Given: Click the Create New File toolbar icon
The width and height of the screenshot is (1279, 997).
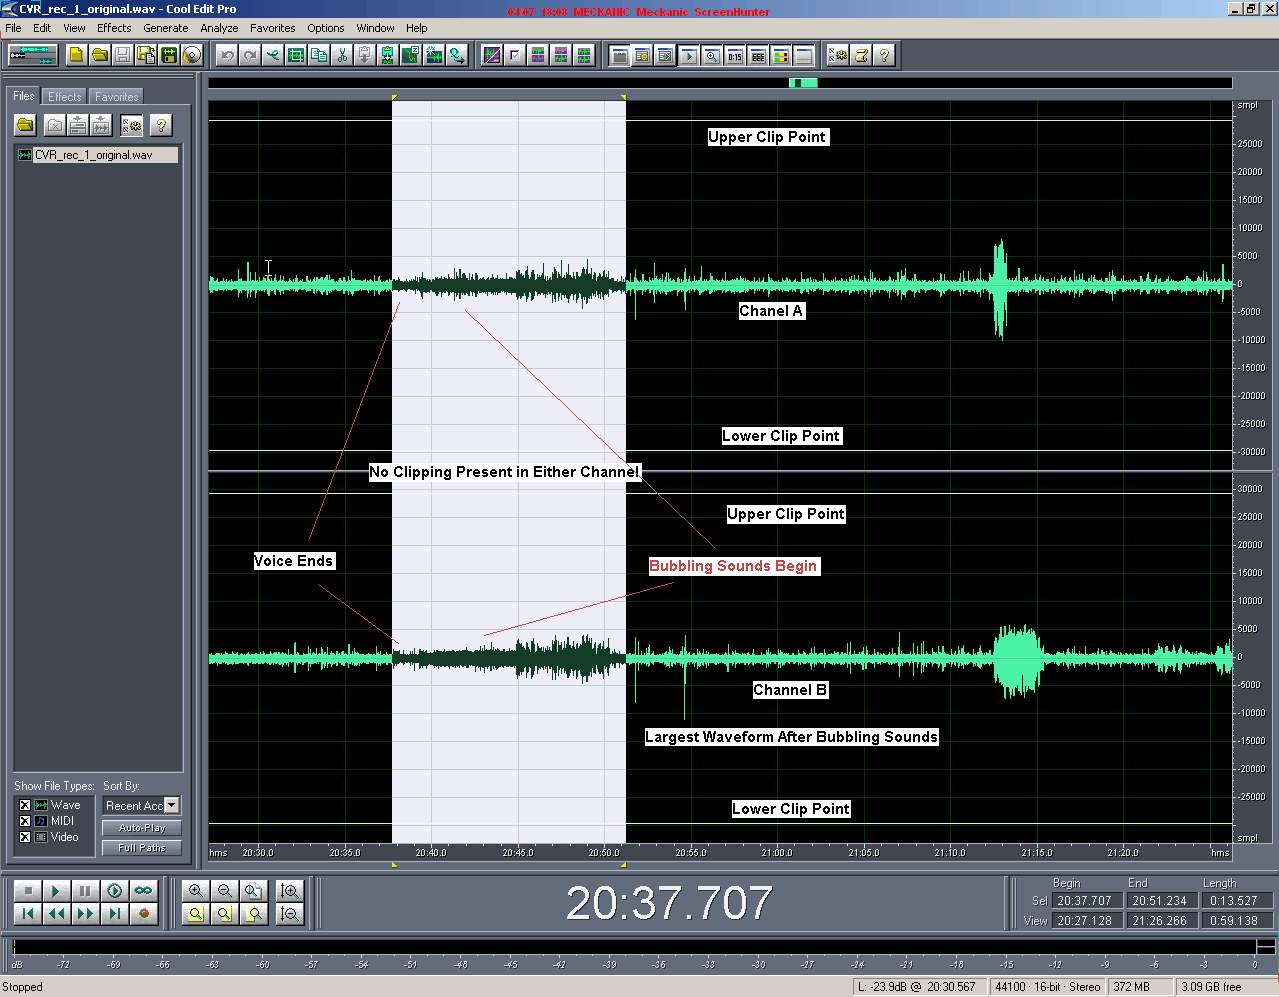Looking at the screenshot, I should pyautogui.click(x=76, y=56).
